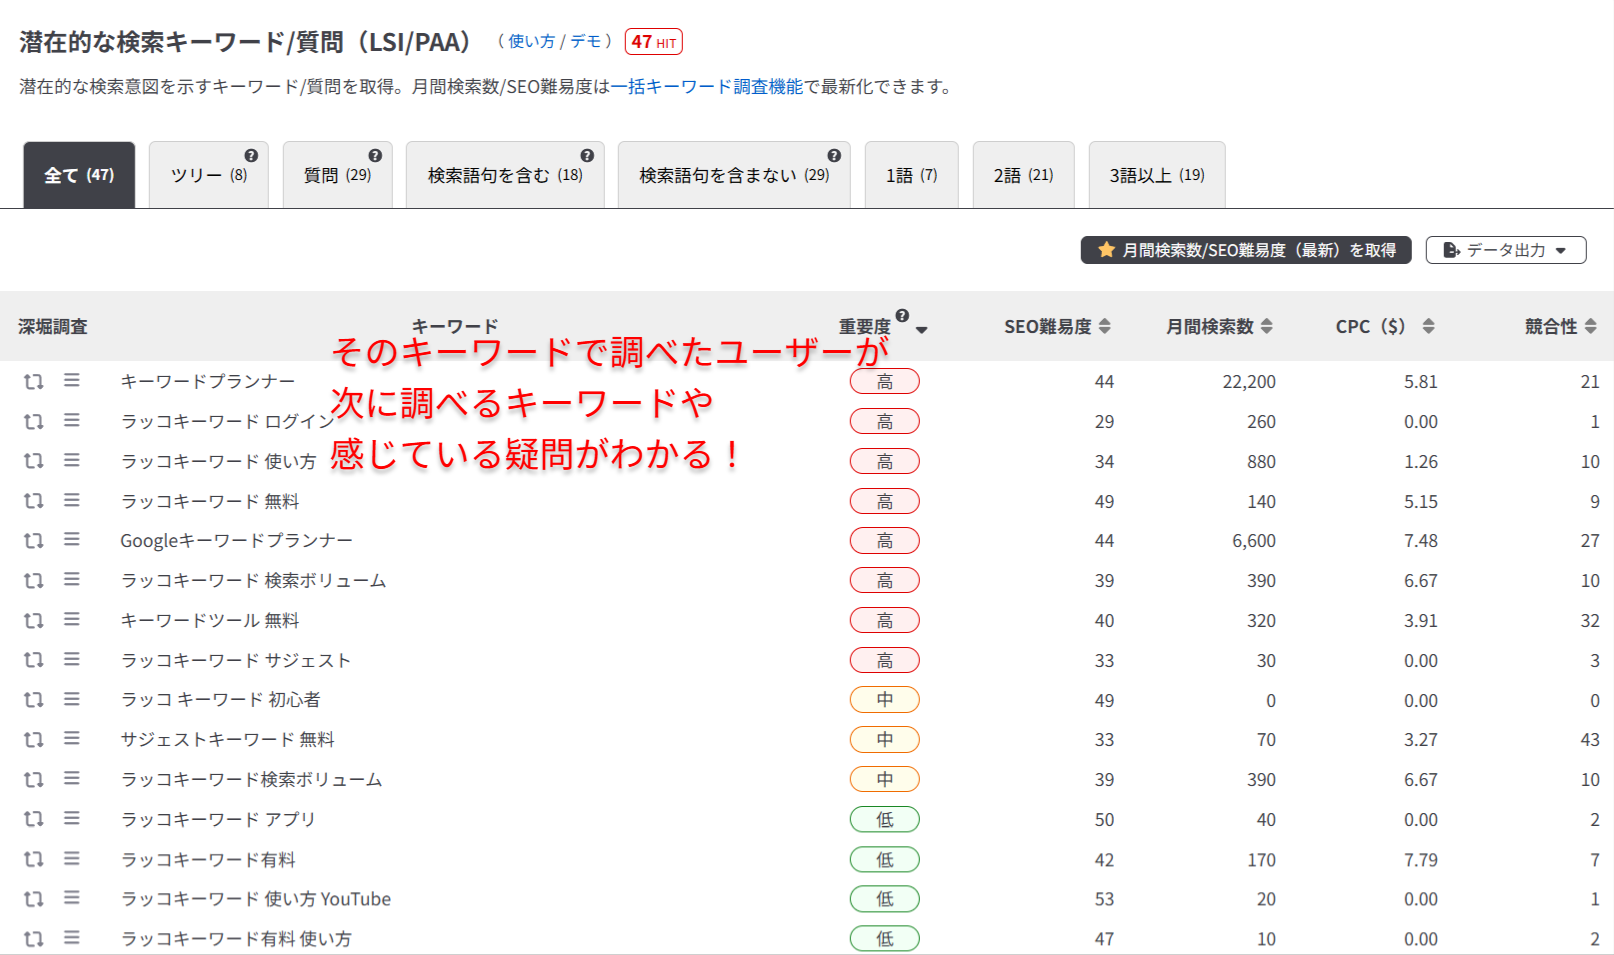Open the 使い方 link in header

tap(531, 42)
